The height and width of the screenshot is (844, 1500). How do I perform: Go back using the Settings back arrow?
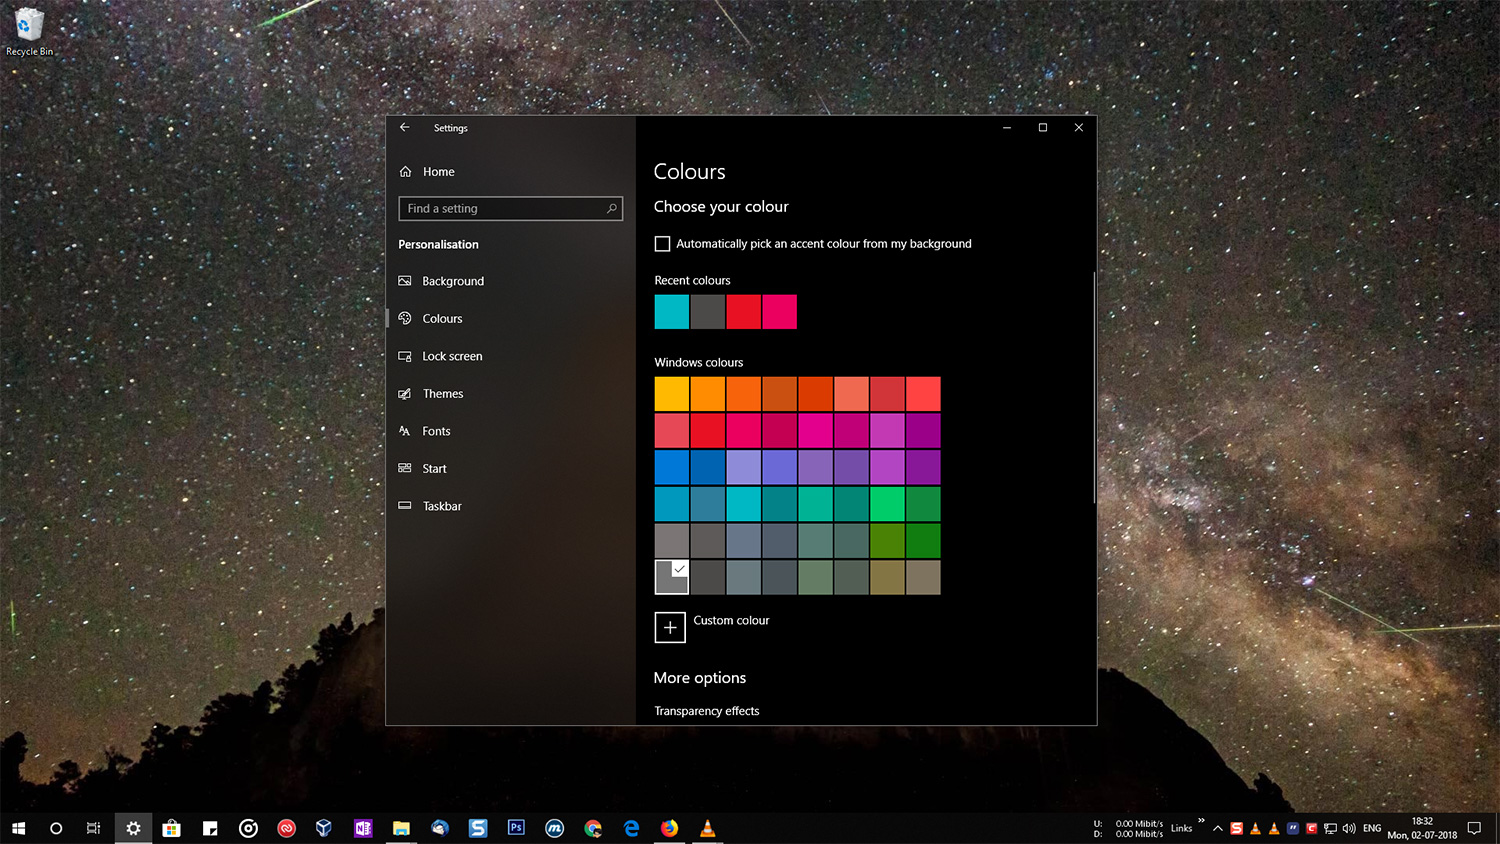coord(405,127)
